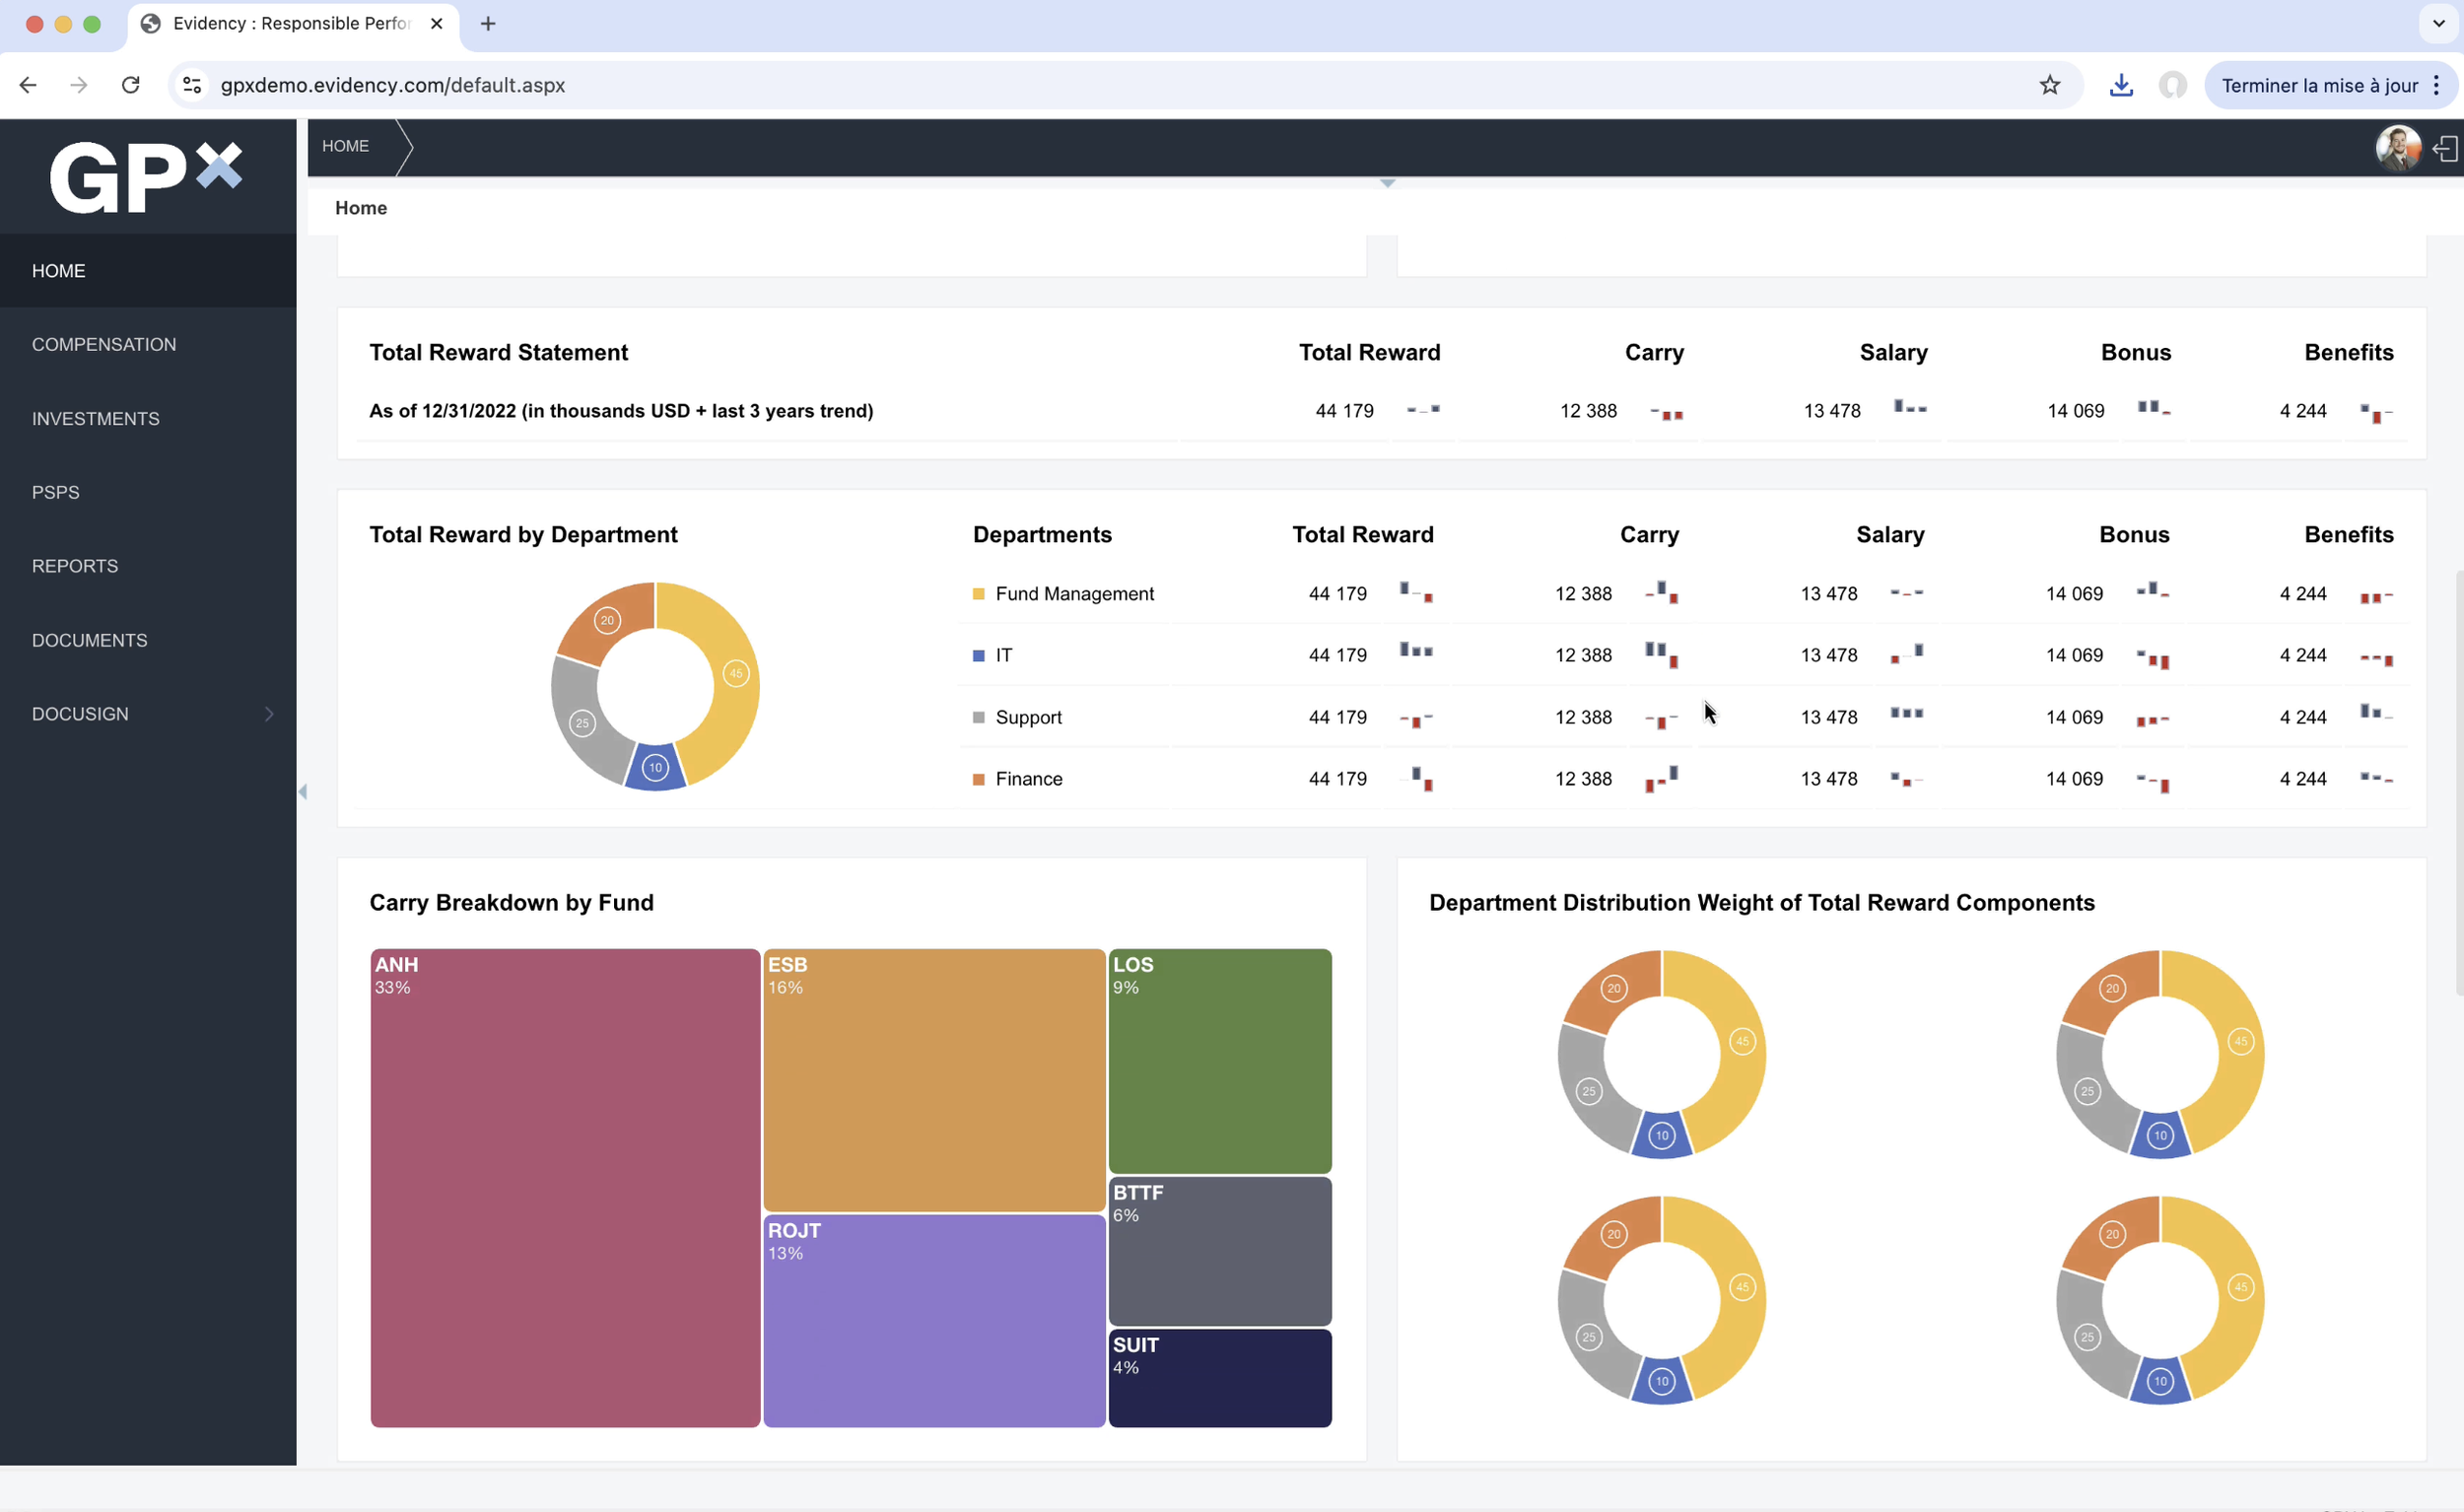Image resolution: width=2464 pixels, height=1512 pixels.
Task: Select REPORTS in the sidebar
Action: [x=75, y=566]
